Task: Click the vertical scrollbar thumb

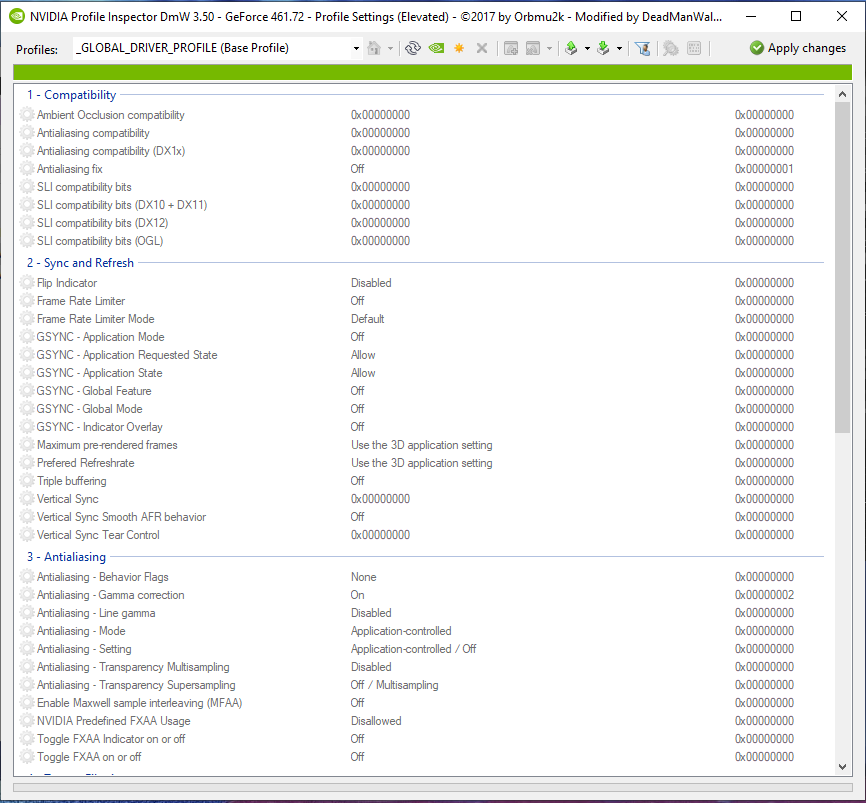Action: pyautogui.click(x=842, y=267)
